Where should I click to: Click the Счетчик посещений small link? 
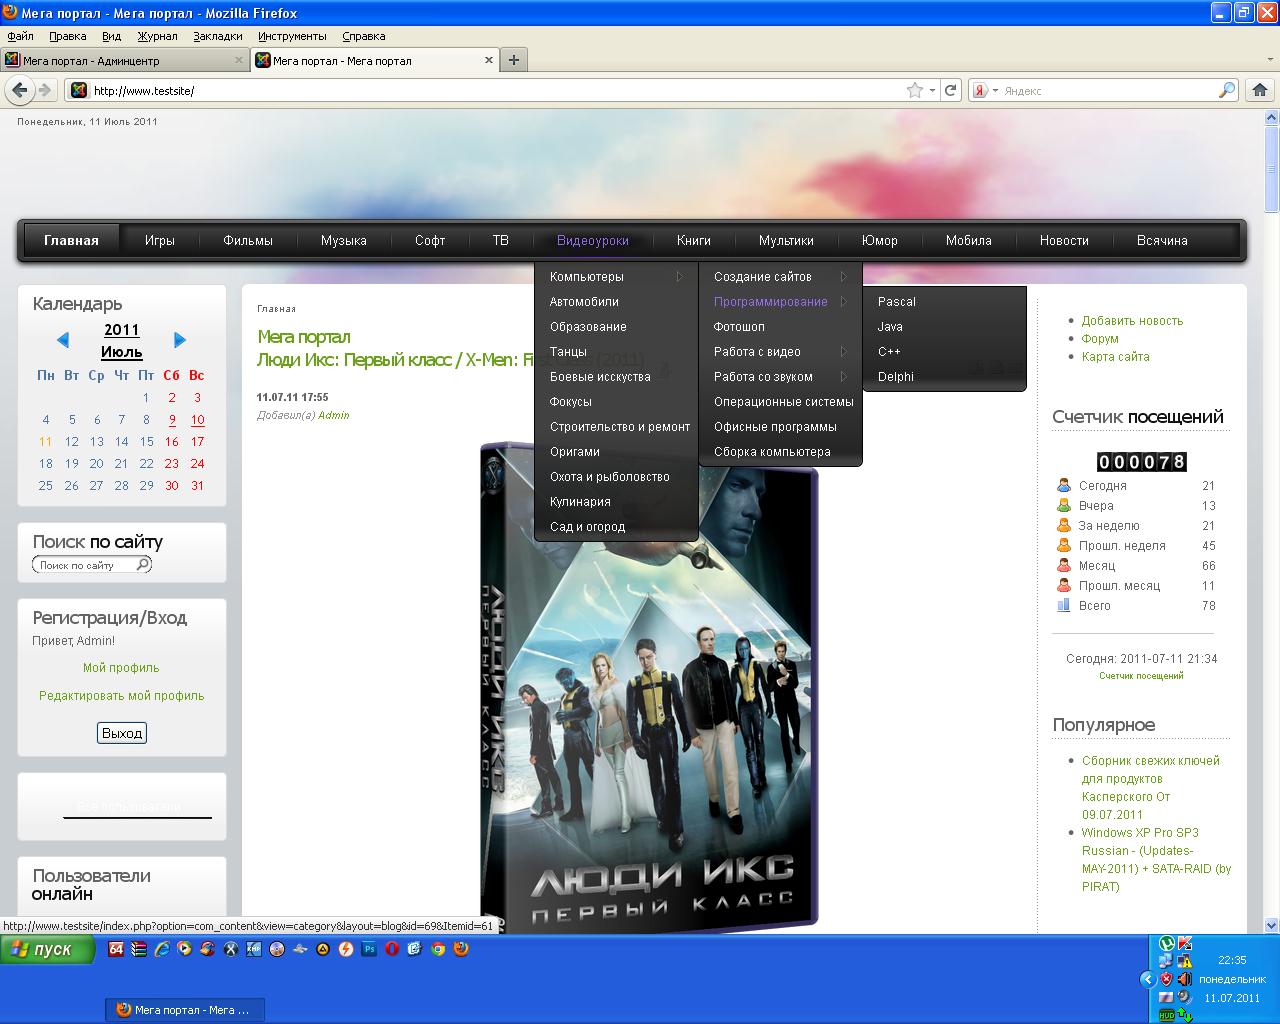pos(1141,675)
